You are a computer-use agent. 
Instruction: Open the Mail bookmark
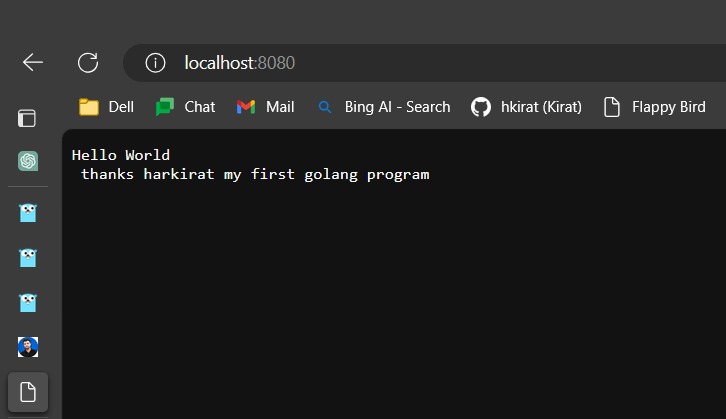(265, 107)
